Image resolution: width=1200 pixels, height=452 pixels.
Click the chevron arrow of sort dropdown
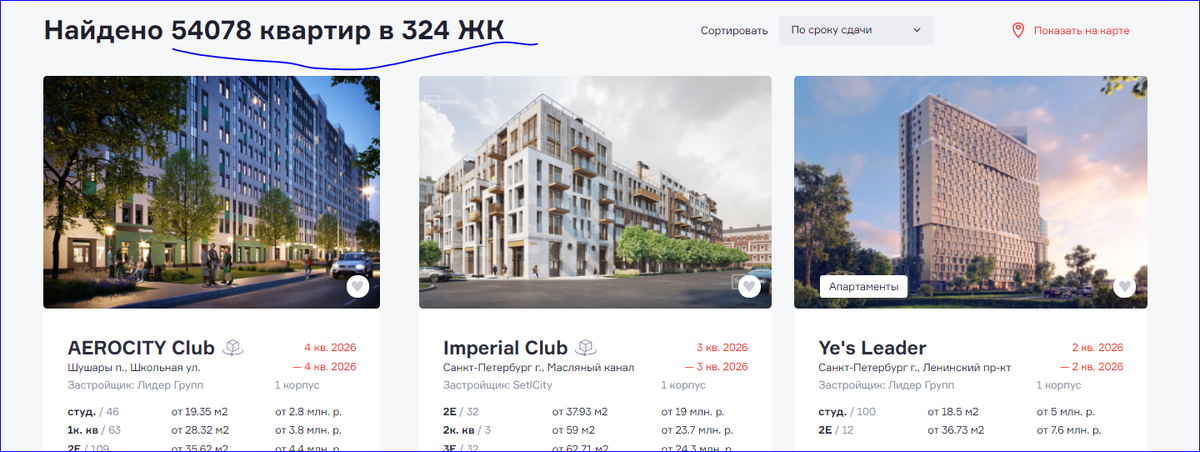[x=916, y=30]
